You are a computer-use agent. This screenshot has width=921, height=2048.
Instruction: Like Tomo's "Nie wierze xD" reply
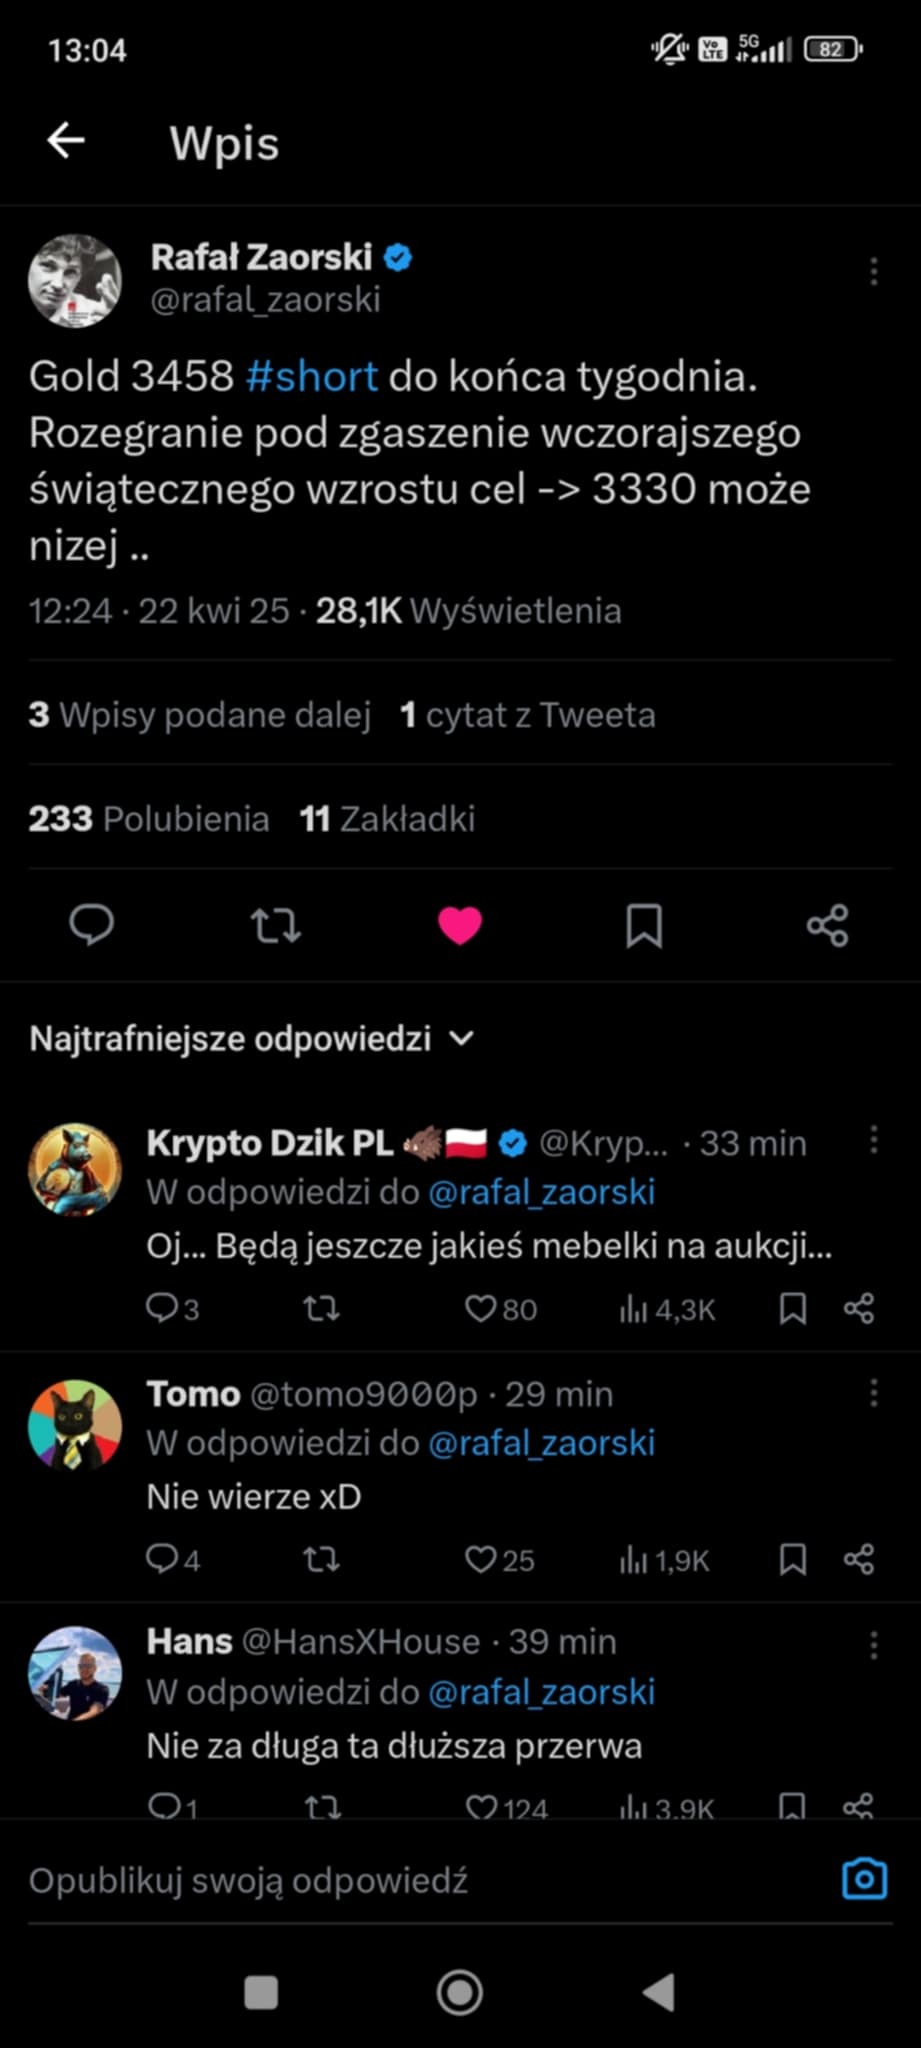(499, 1559)
